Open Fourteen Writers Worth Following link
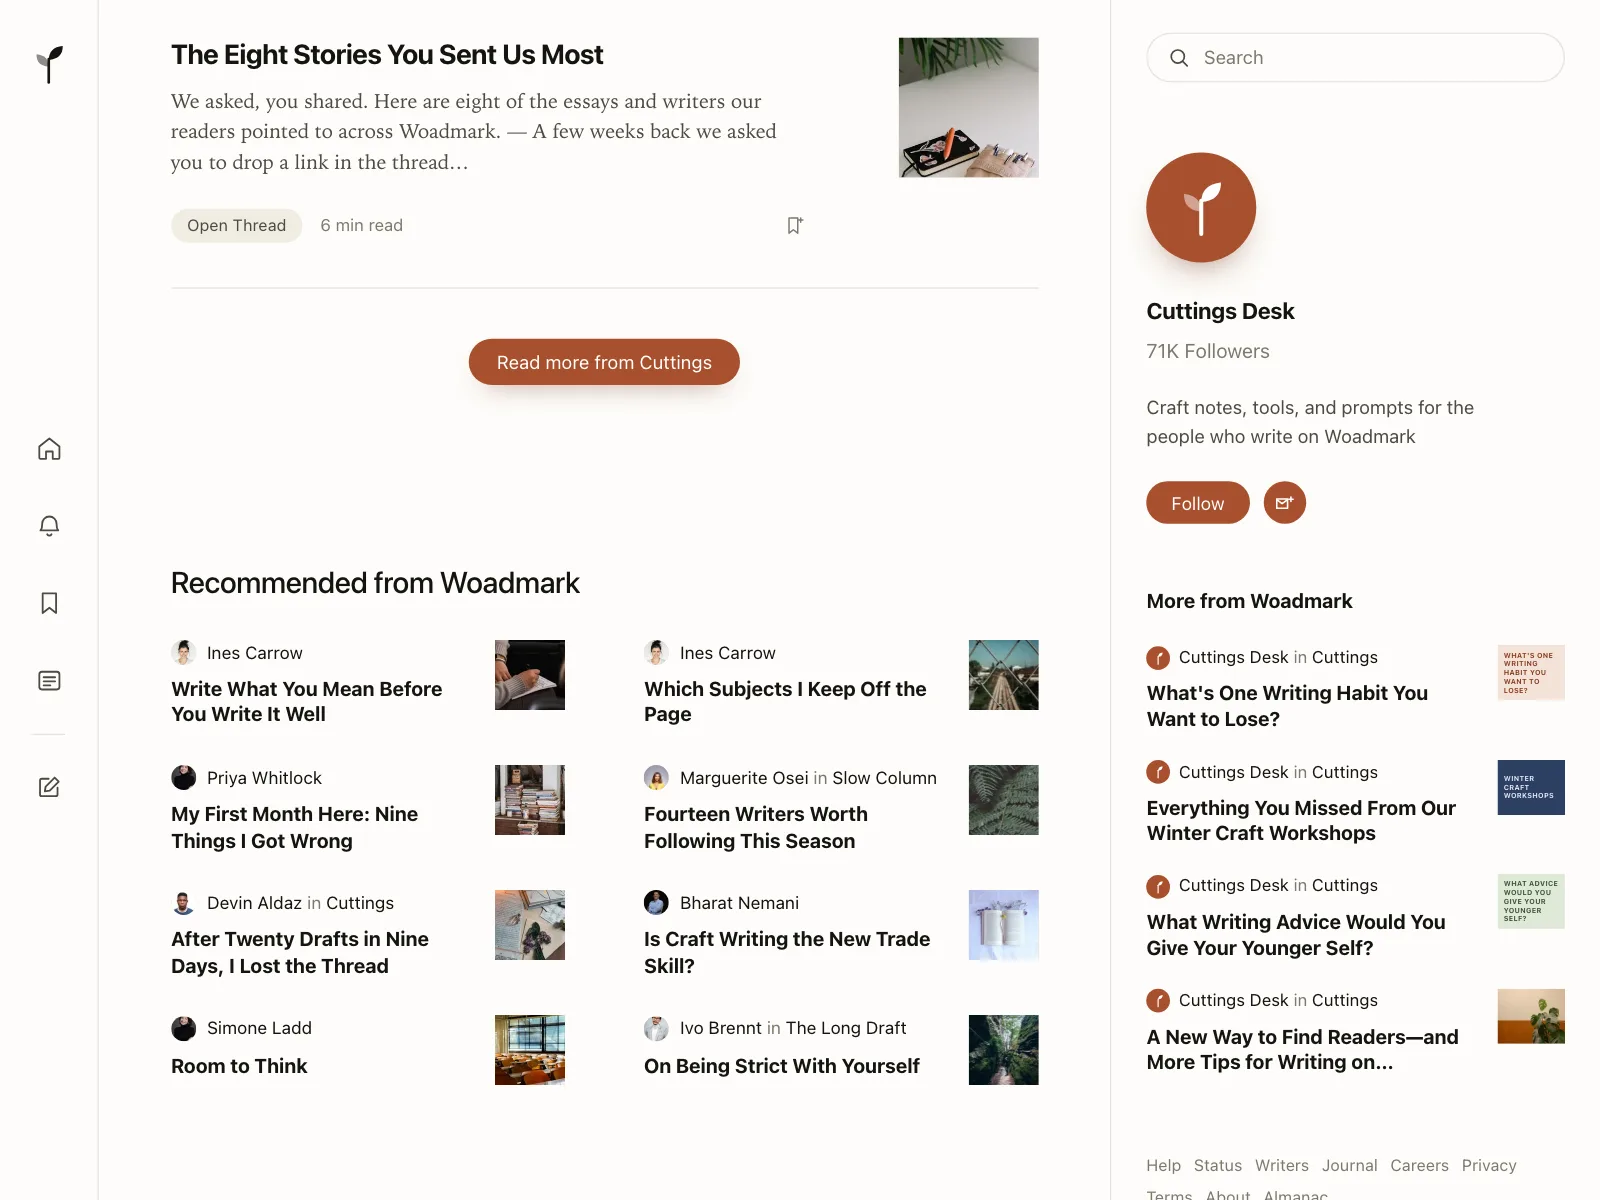This screenshot has width=1600, height=1200. 756,827
